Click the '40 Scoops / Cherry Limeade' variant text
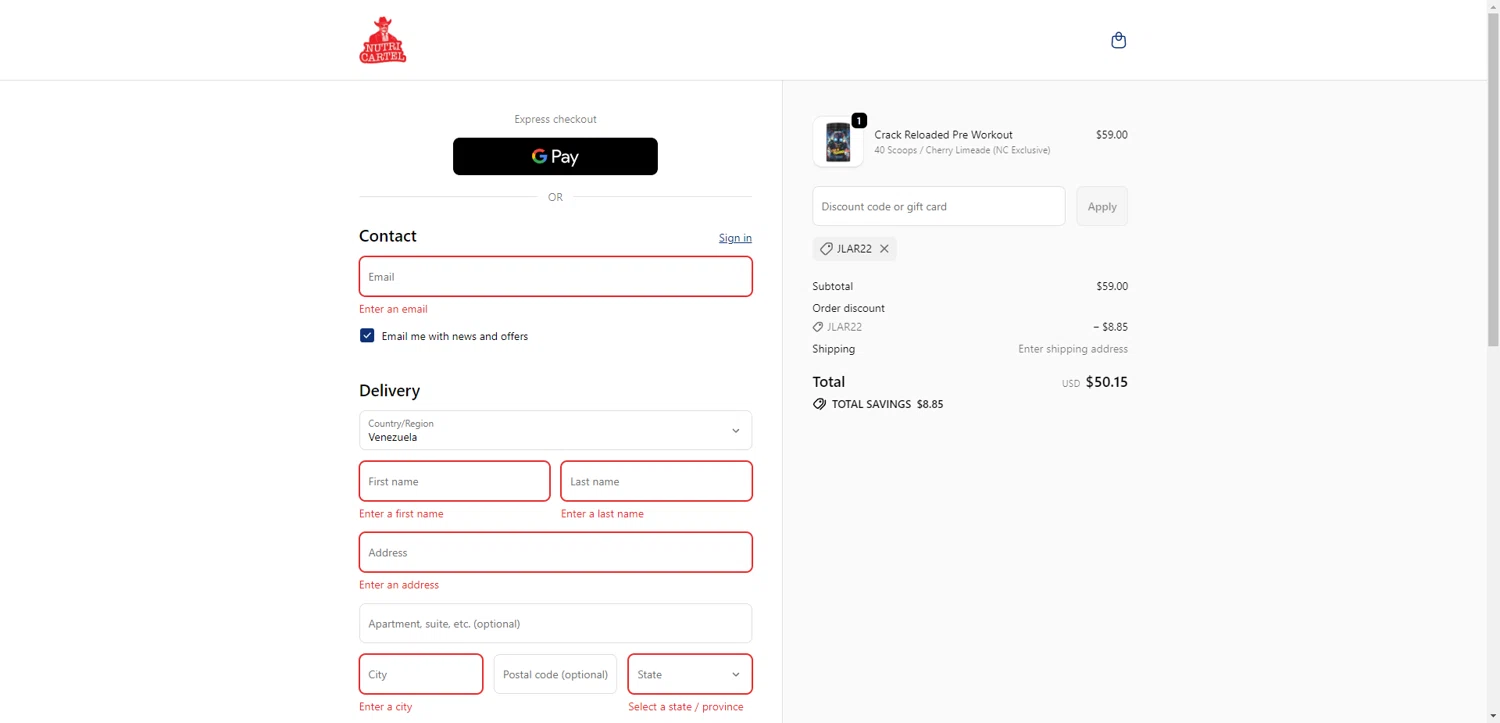 click(962, 150)
